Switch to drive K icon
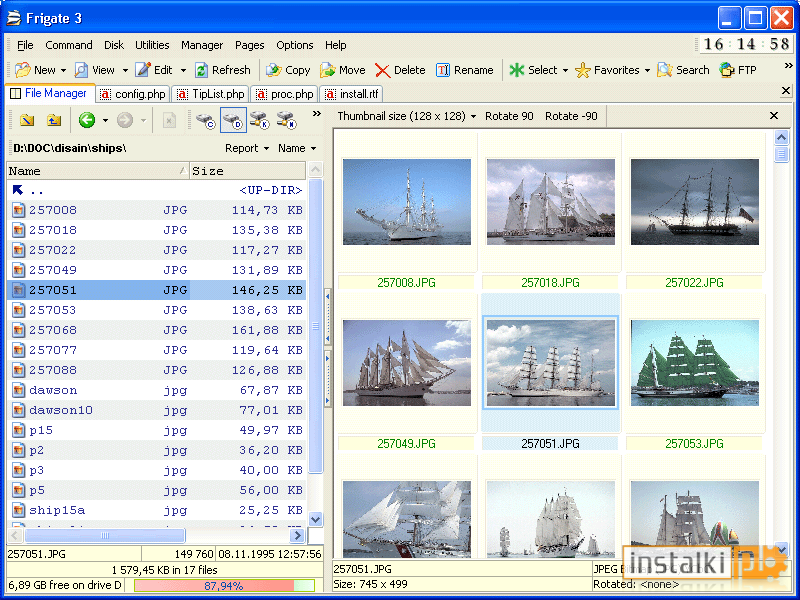 (260, 121)
